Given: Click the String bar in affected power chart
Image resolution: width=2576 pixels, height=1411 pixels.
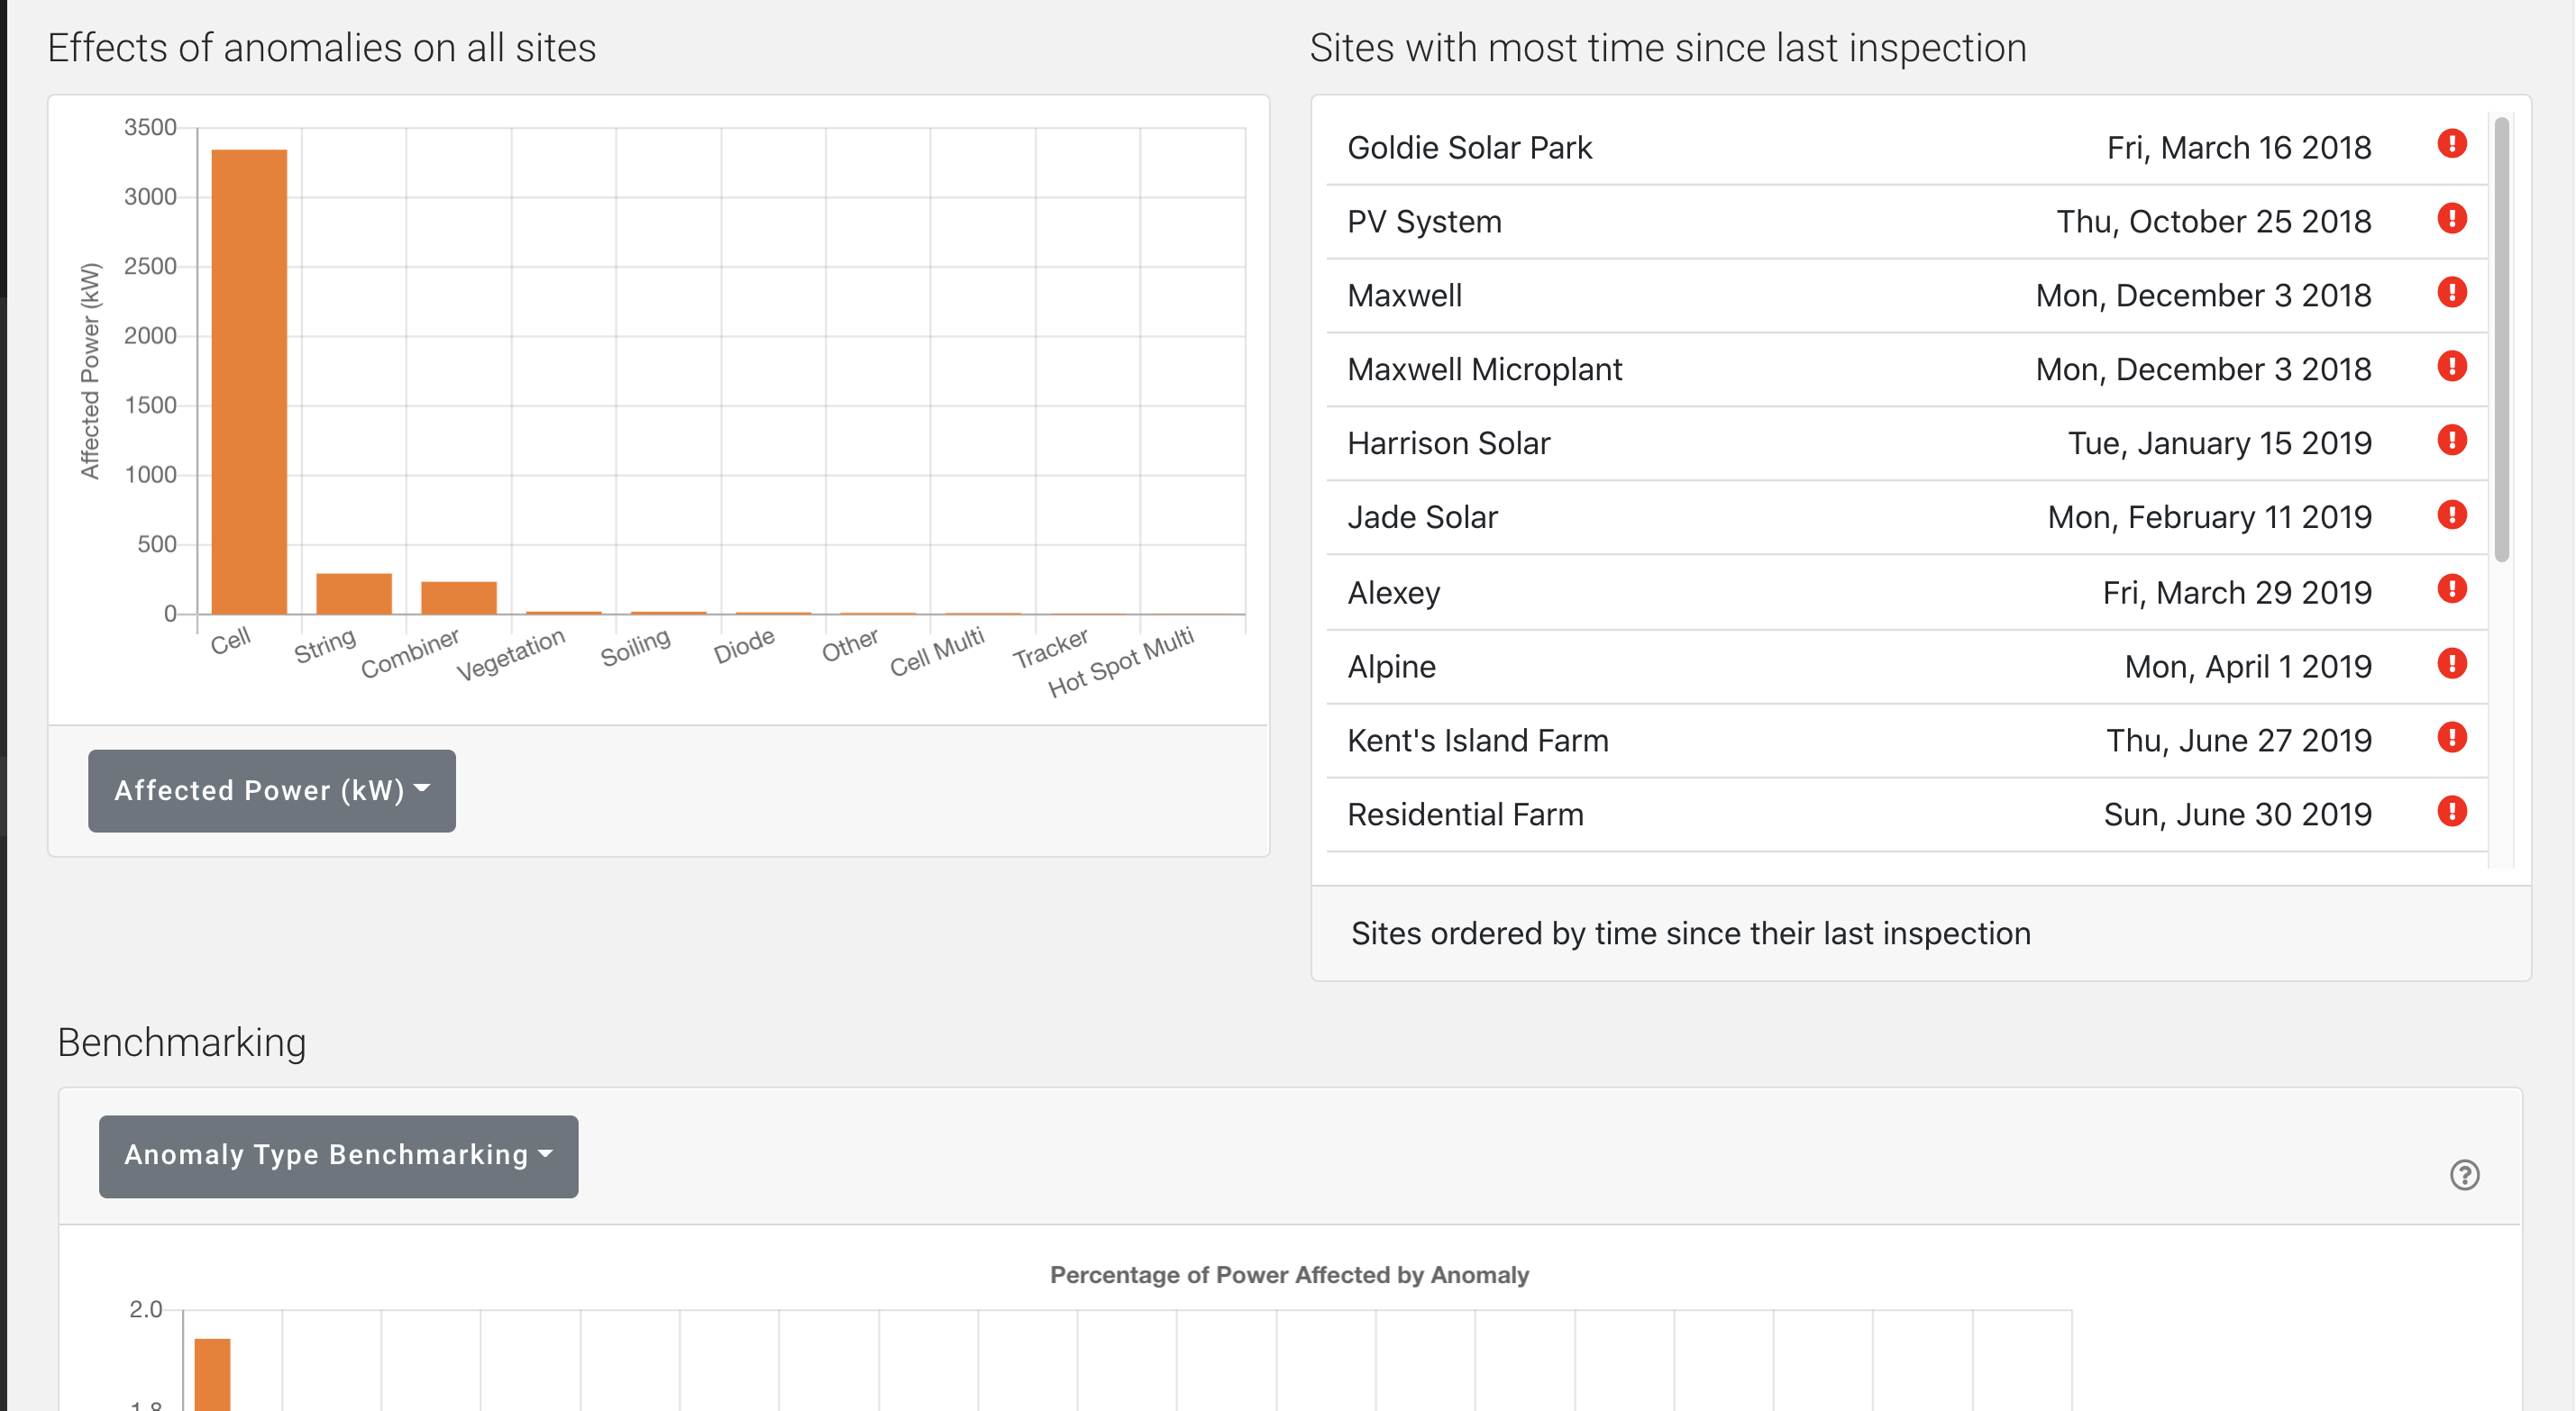Looking at the screenshot, I should [354, 593].
